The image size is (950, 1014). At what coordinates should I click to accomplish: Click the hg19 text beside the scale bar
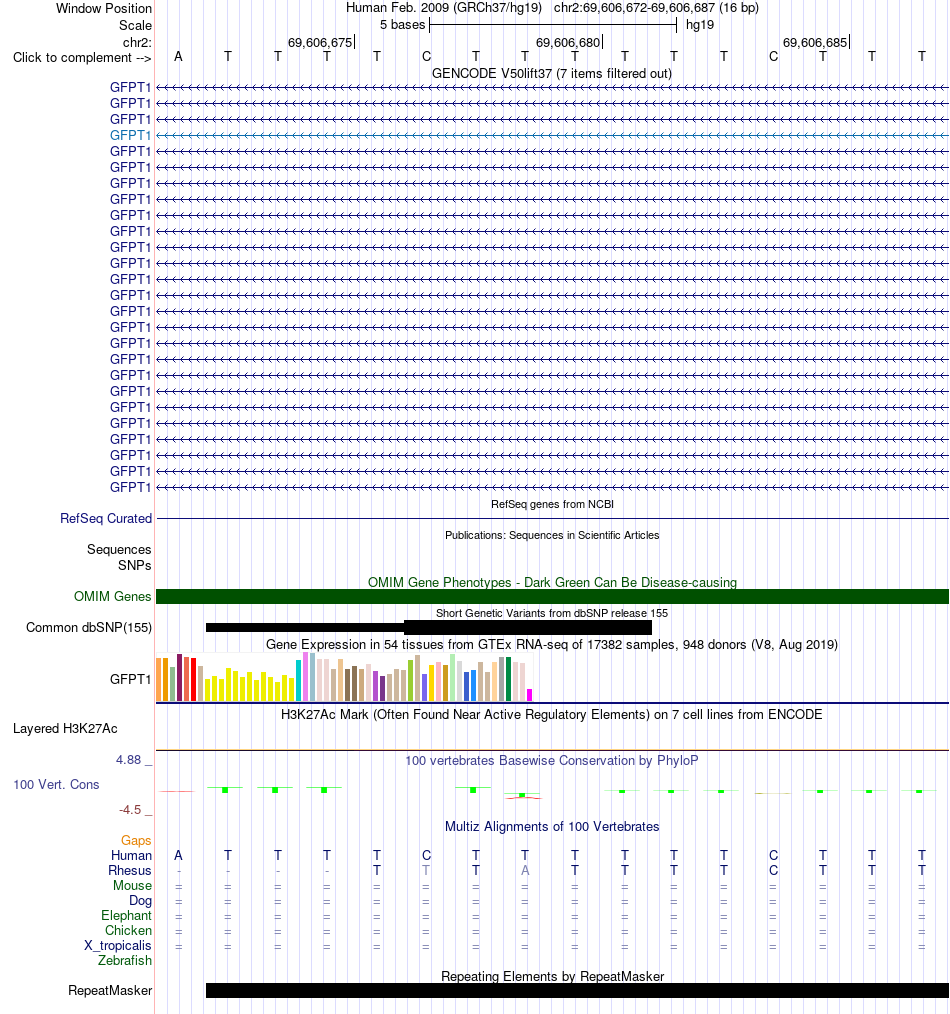click(x=700, y=25)
